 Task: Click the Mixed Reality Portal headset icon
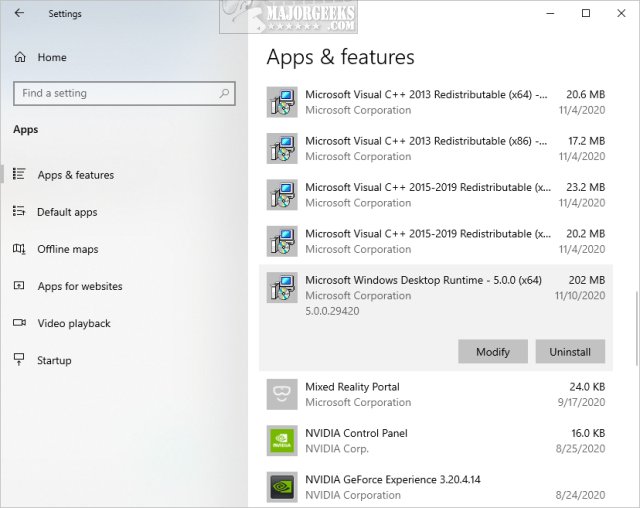(x=282, y=395)
